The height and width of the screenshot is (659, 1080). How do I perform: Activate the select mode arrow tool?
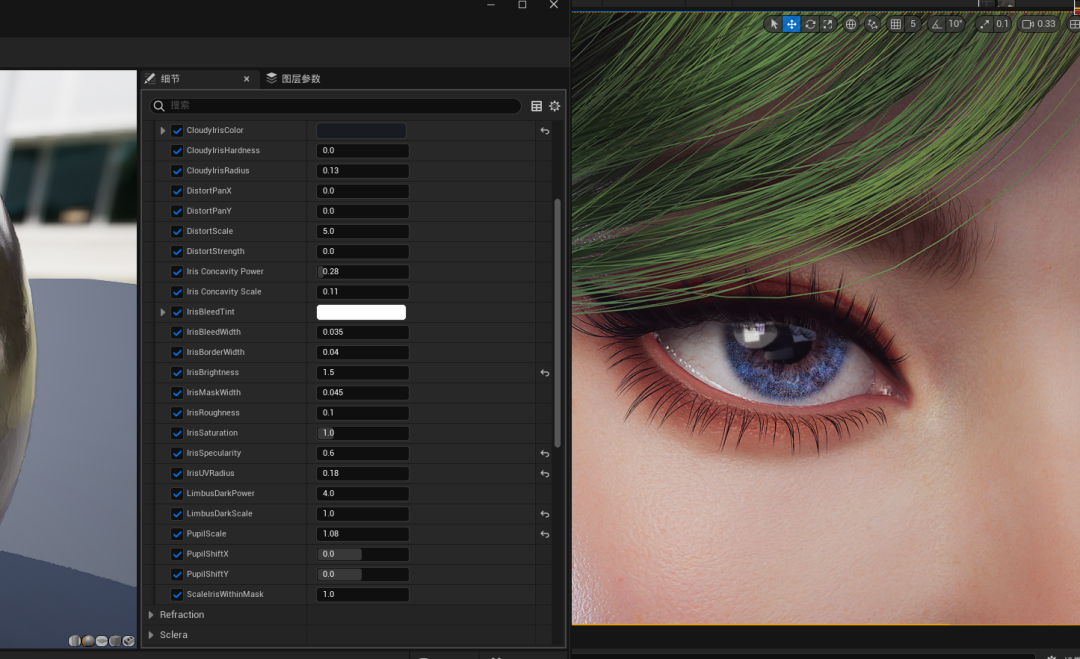(x=774, y=24)
